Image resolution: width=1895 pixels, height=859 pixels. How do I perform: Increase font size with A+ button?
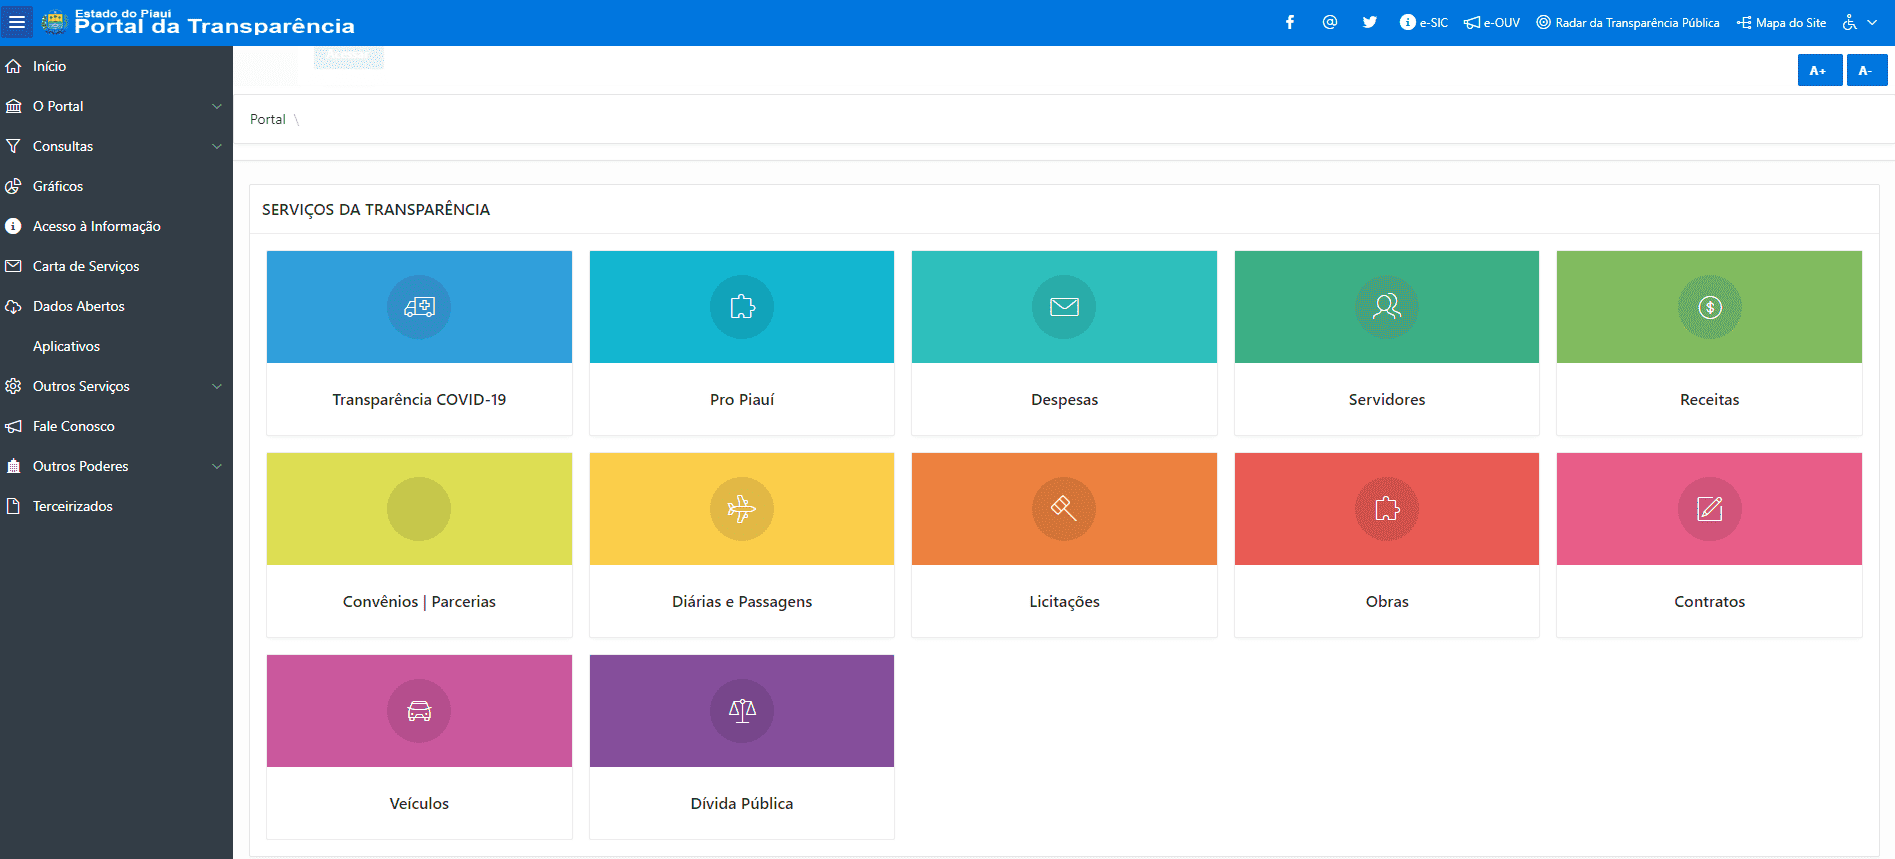(1820, 71)
